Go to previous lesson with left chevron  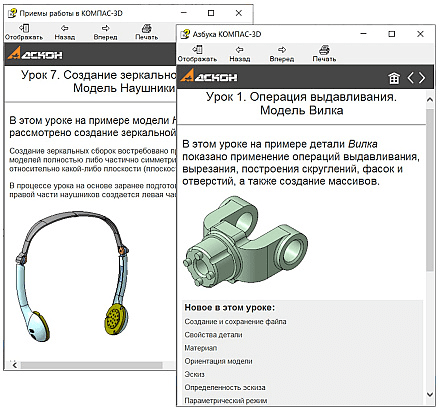pyautogui.click(x=411, y=78)
